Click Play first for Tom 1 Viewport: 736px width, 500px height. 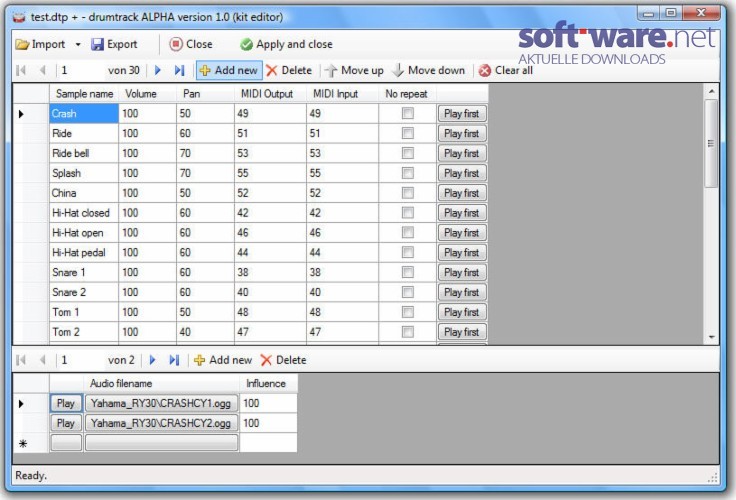[x=462, y=312]
